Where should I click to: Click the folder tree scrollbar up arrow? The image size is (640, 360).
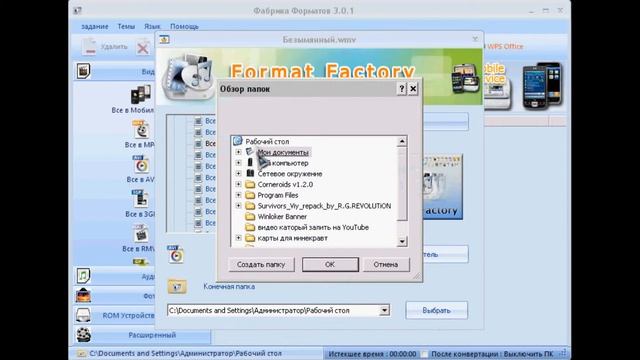[x=402, y=141]
